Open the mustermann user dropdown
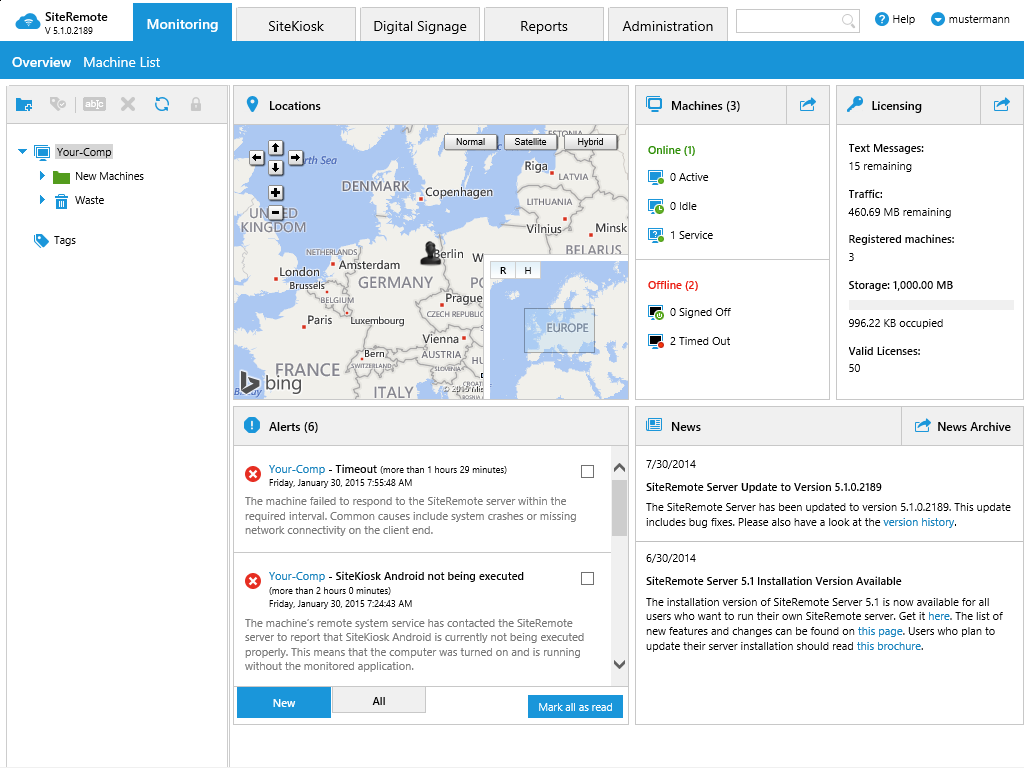 click(x=970, y=20)
